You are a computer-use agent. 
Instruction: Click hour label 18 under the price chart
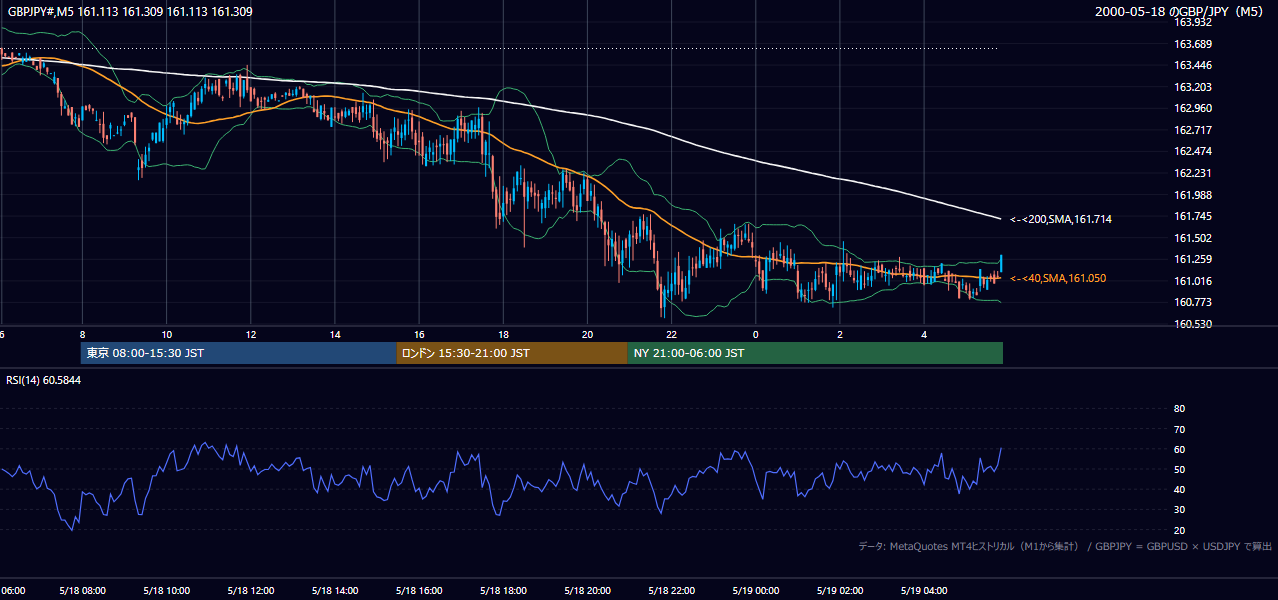pyautogui.click(x=503, y=335)
